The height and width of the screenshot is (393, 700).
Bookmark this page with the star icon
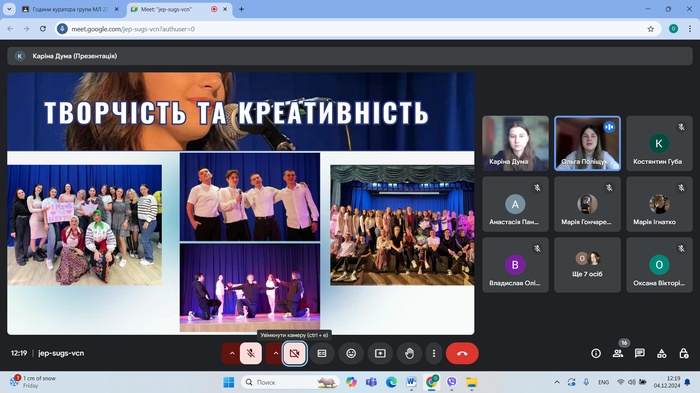pyautogui.click(x=651, y=29)
